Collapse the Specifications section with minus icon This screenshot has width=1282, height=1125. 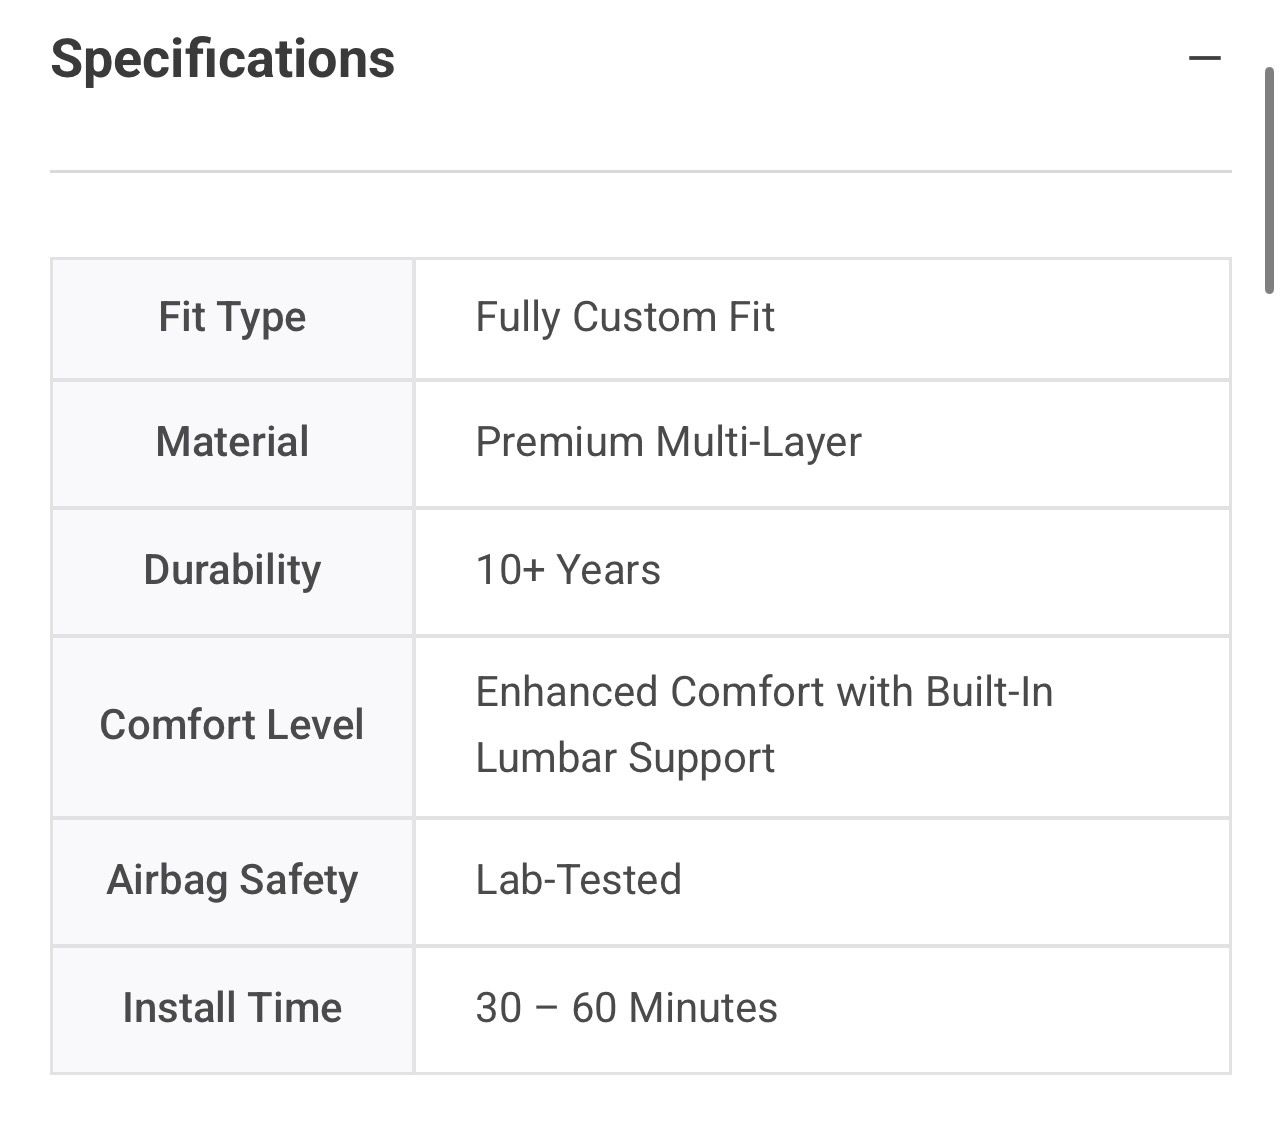(1205, 58)
